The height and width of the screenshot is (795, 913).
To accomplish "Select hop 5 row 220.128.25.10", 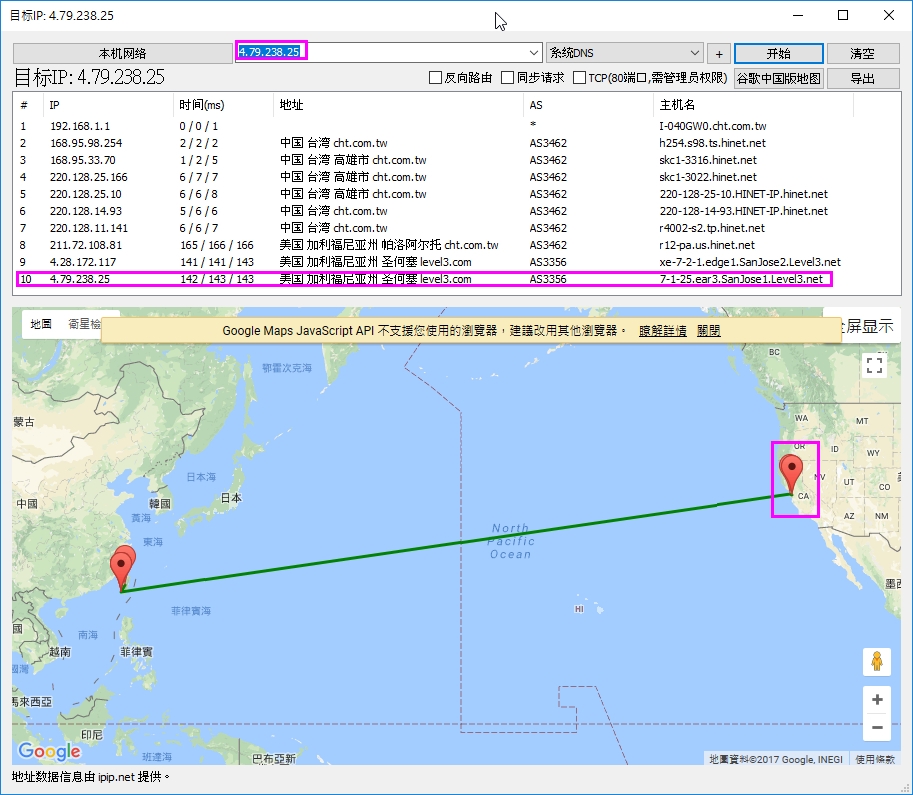I will (431, 193).
